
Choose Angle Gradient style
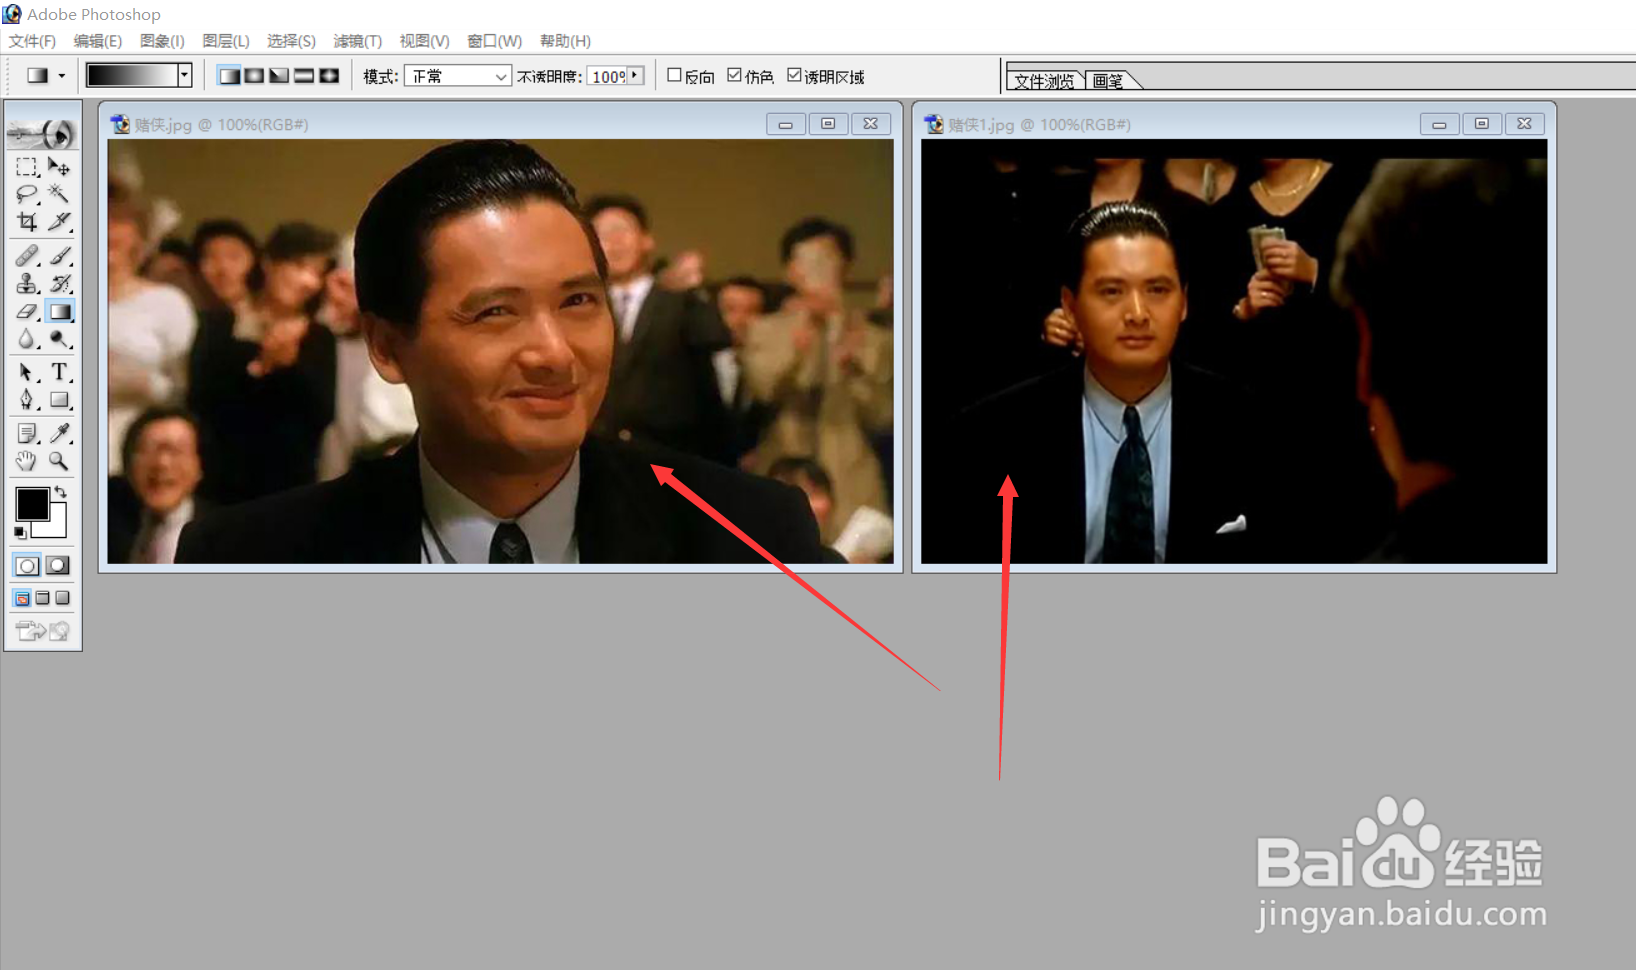click(279, 76)
